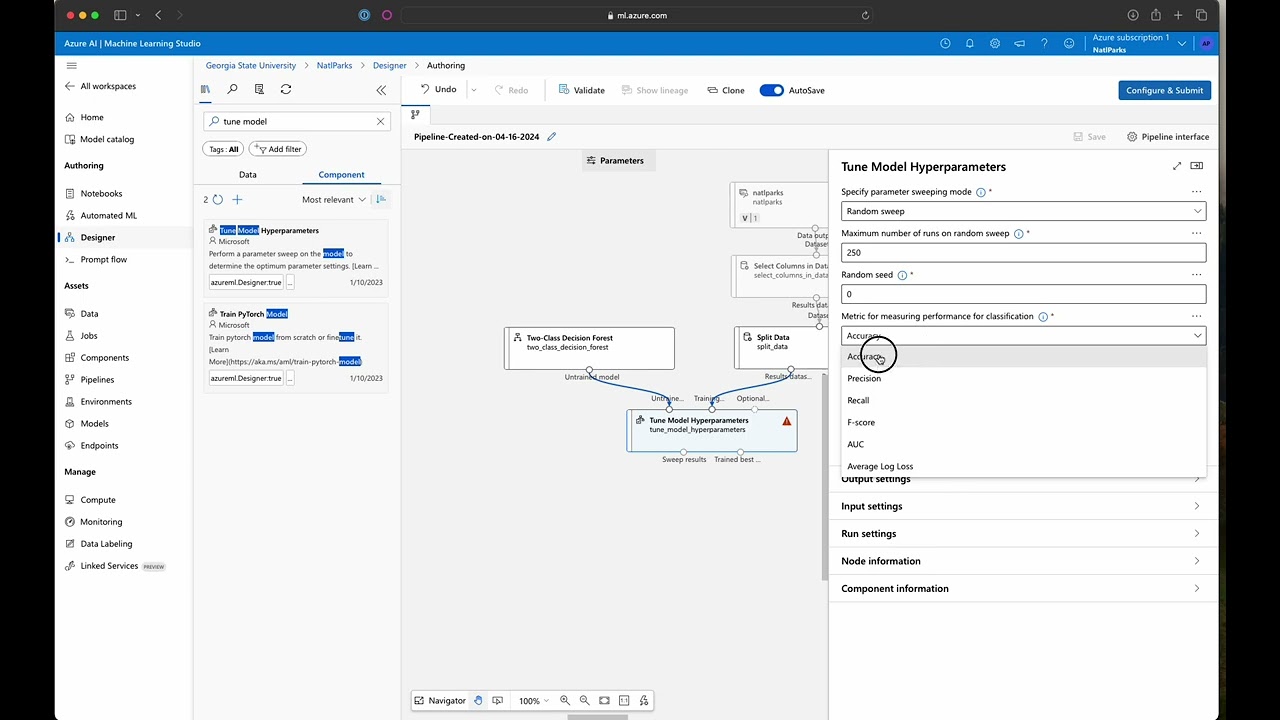Click the maximum number of runs input field
Viewport: 1280px width, 720px height.
[x=1023, y=252]
